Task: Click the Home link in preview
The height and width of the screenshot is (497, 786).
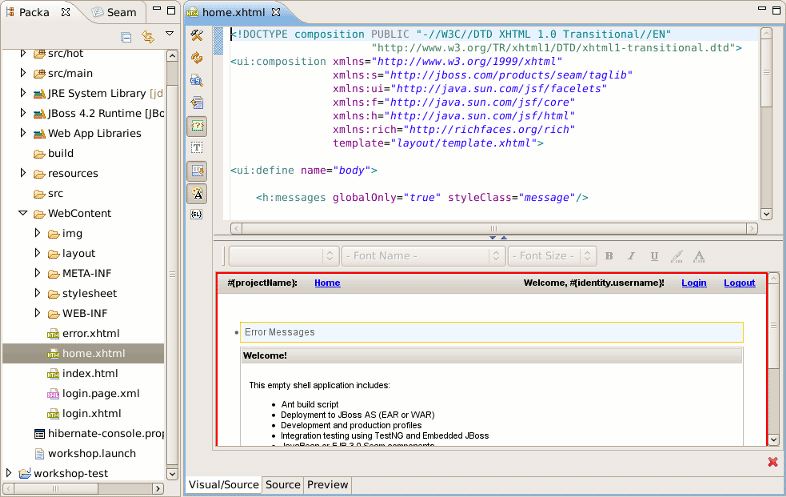Action: [x=327, y=283]
